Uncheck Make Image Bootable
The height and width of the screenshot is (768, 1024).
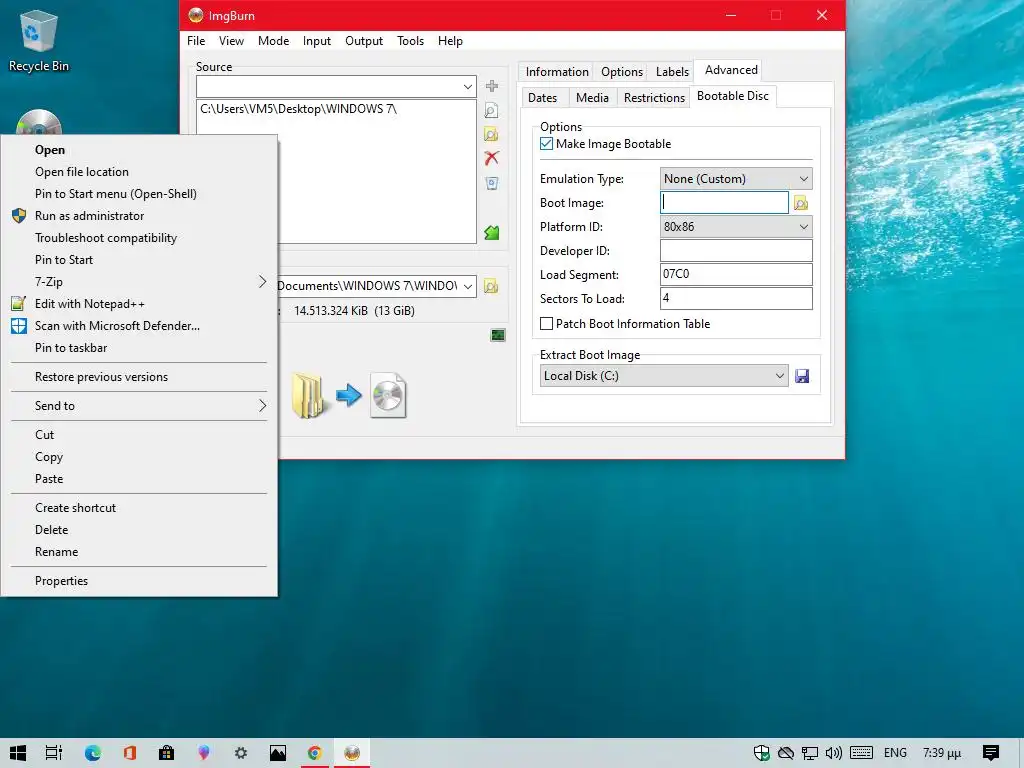click(547, 144)
